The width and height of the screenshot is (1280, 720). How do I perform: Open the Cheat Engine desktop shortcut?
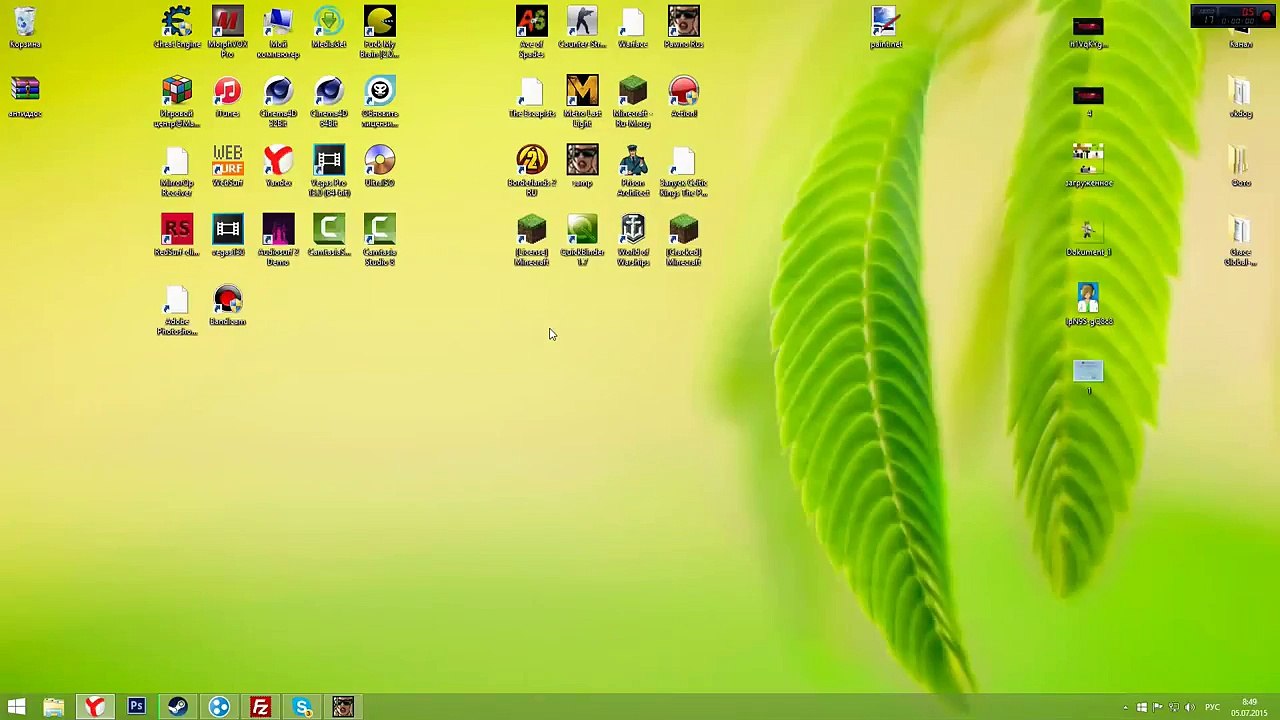(177, 24)
